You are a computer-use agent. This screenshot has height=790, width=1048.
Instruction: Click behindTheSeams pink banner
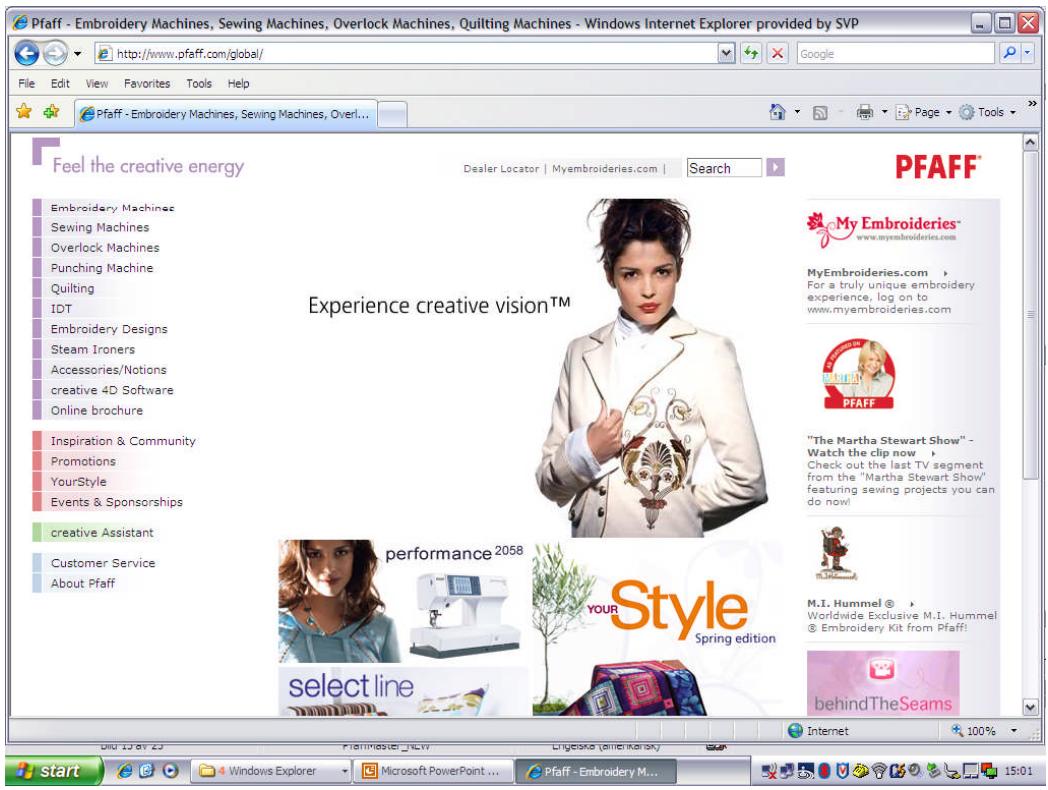[883, 682]
